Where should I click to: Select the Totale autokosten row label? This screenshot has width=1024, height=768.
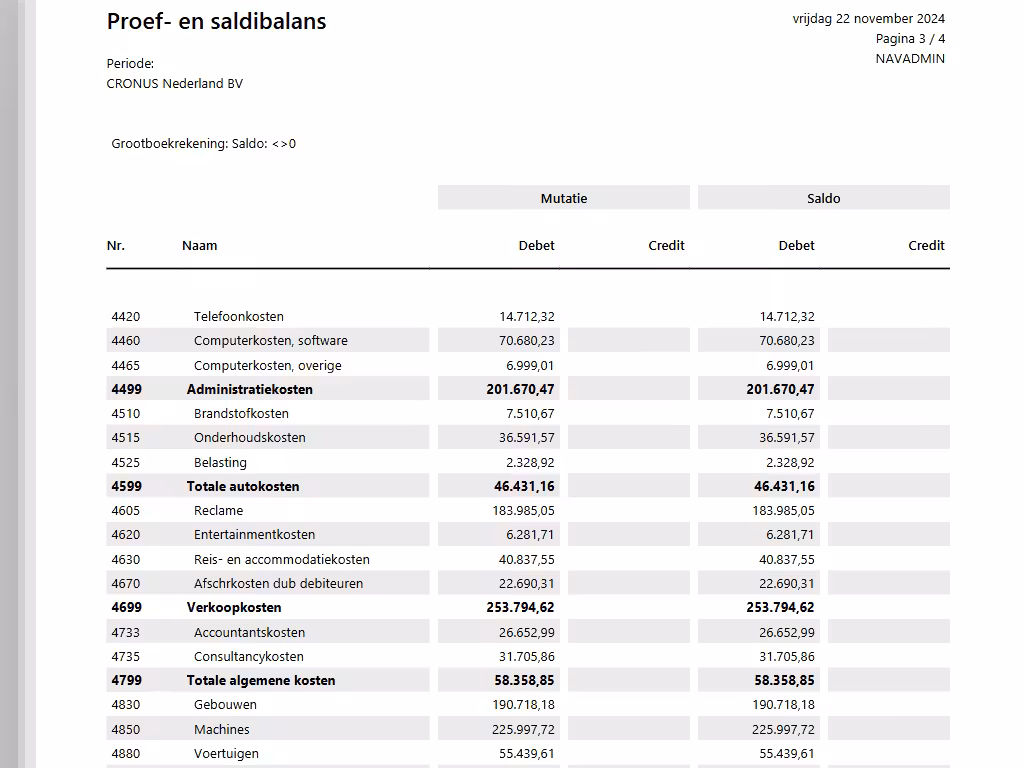pyautogui.click(x=243, y=486)
